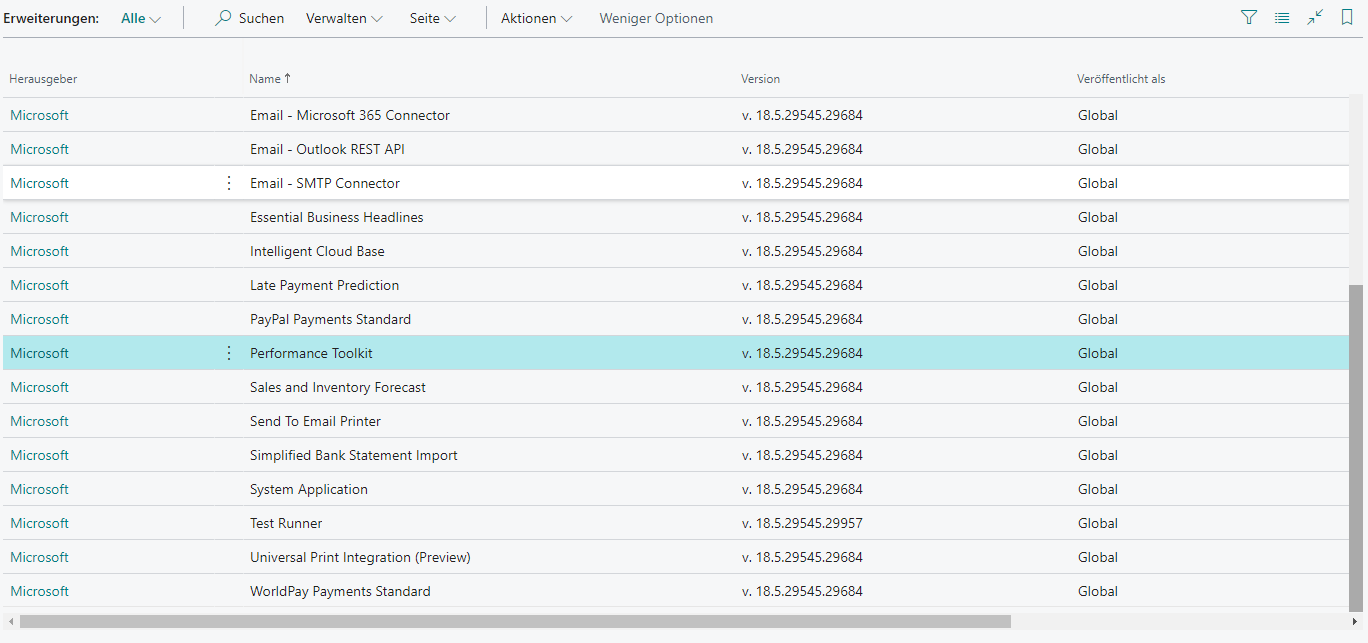The height and width of the screenshot is (643, 1368).
Task: Select the System Application name
Action: coord(309,489)
